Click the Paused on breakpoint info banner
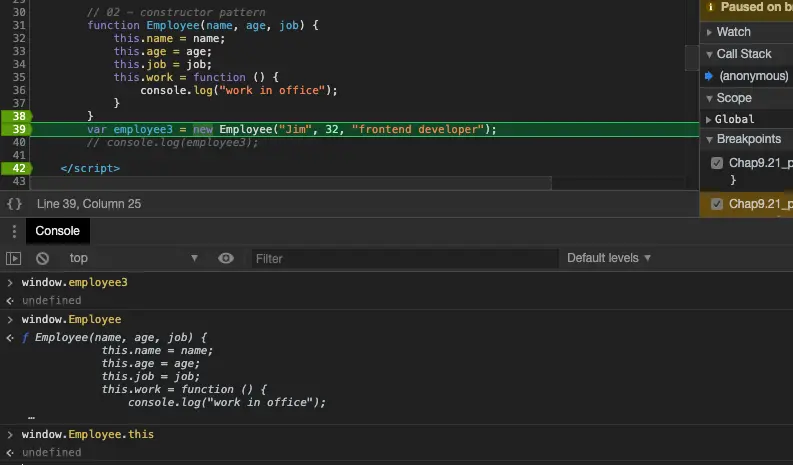 coord(746,8)
